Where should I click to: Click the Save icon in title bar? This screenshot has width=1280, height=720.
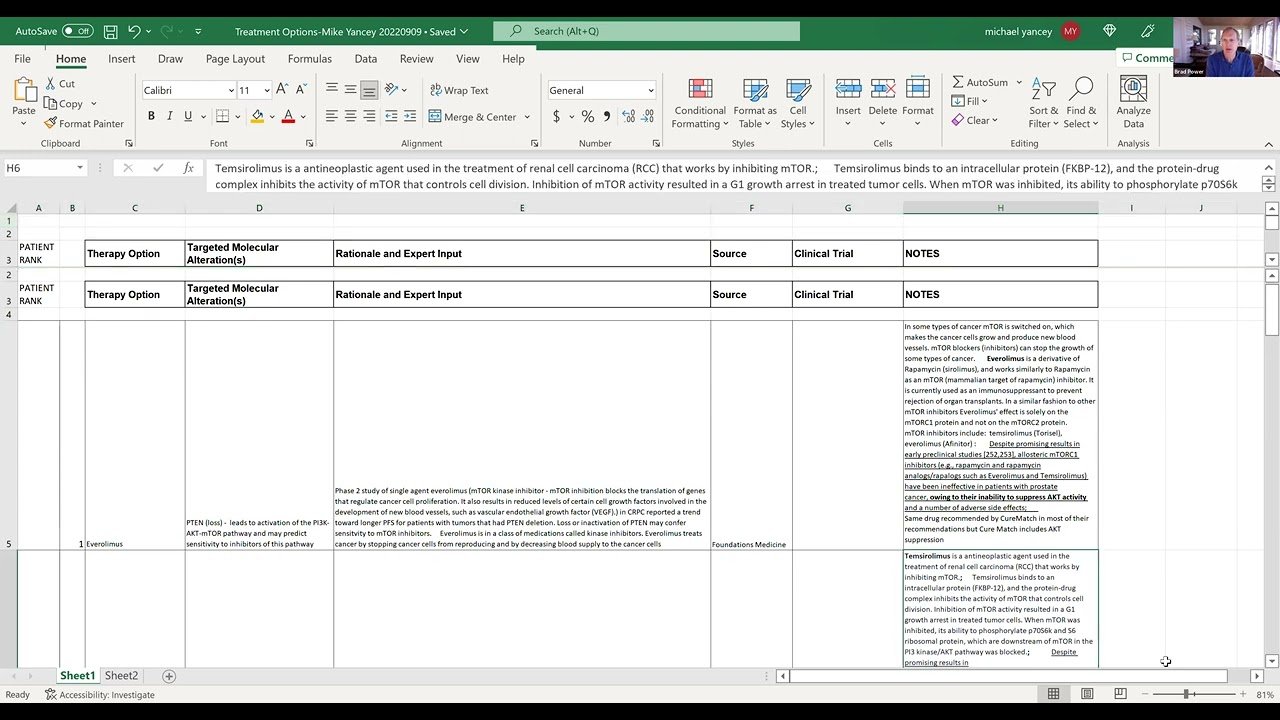click(x=110, y=31)
